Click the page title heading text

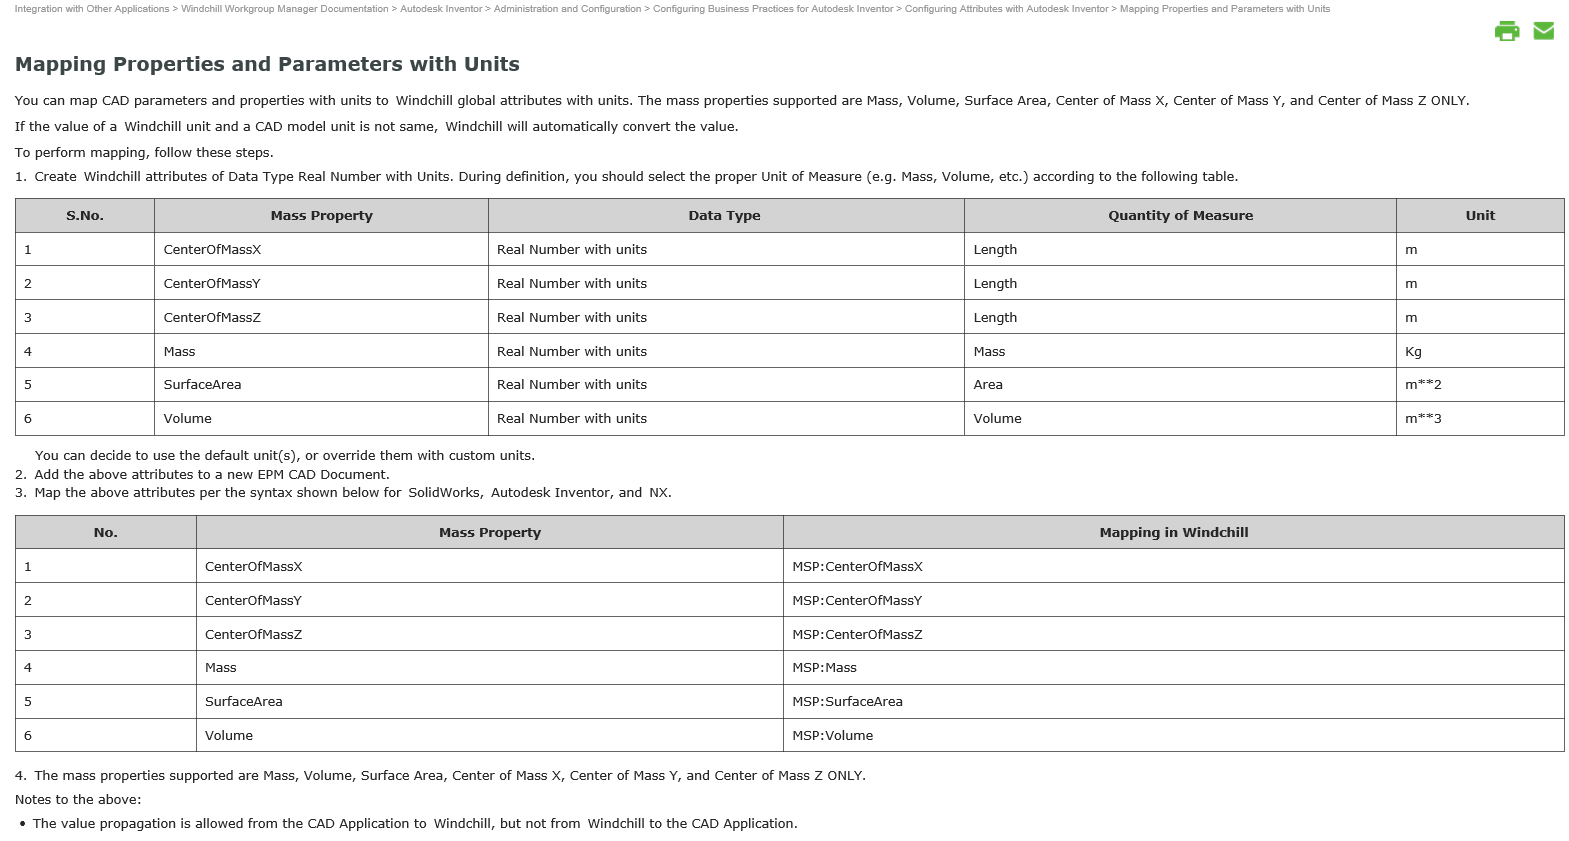tap(267, 64)
